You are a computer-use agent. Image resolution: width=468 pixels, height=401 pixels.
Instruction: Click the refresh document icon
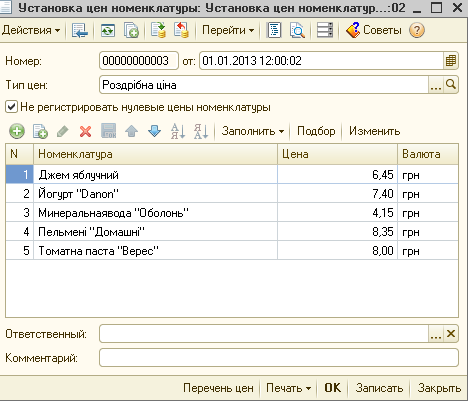click(108, 30)
